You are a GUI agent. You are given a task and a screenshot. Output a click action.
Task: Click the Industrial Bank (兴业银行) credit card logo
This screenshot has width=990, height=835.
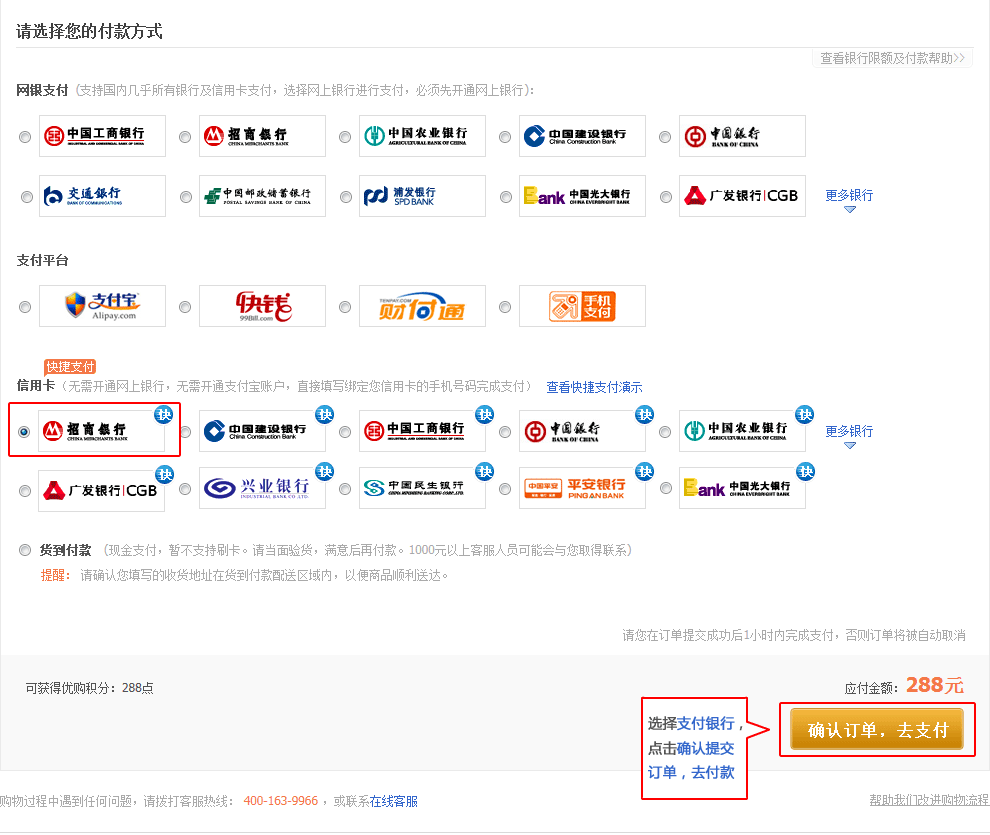[x=262, y=489]
